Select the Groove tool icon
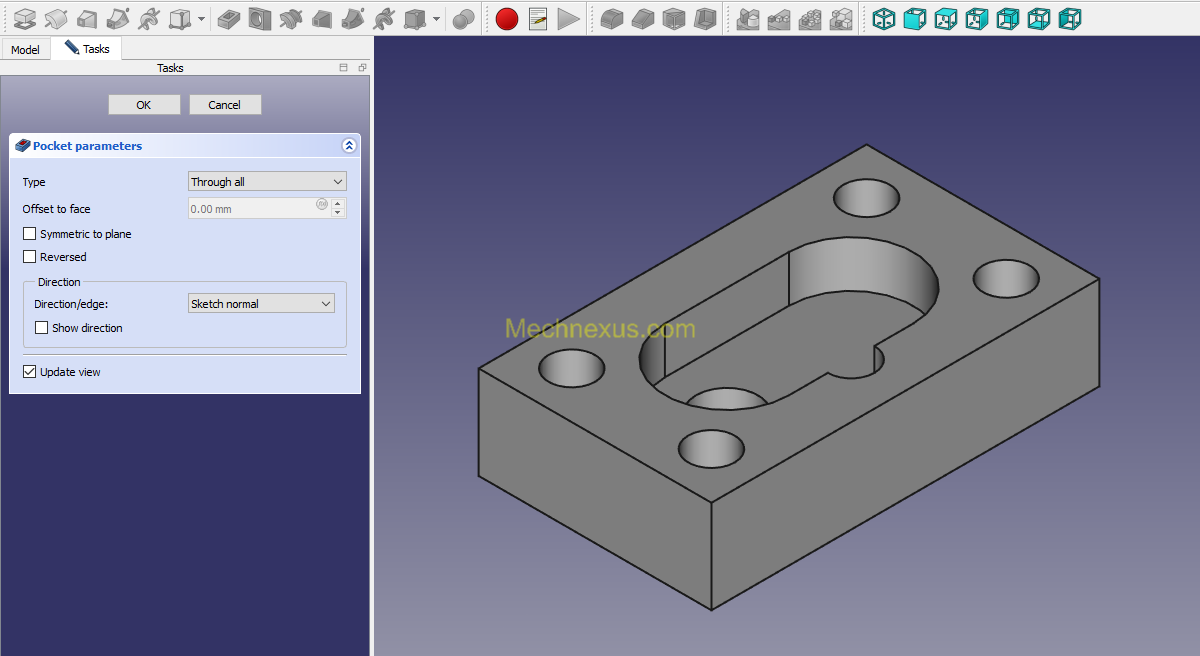This screenshot has height=656, width=1200. click(x=291, y=18)
